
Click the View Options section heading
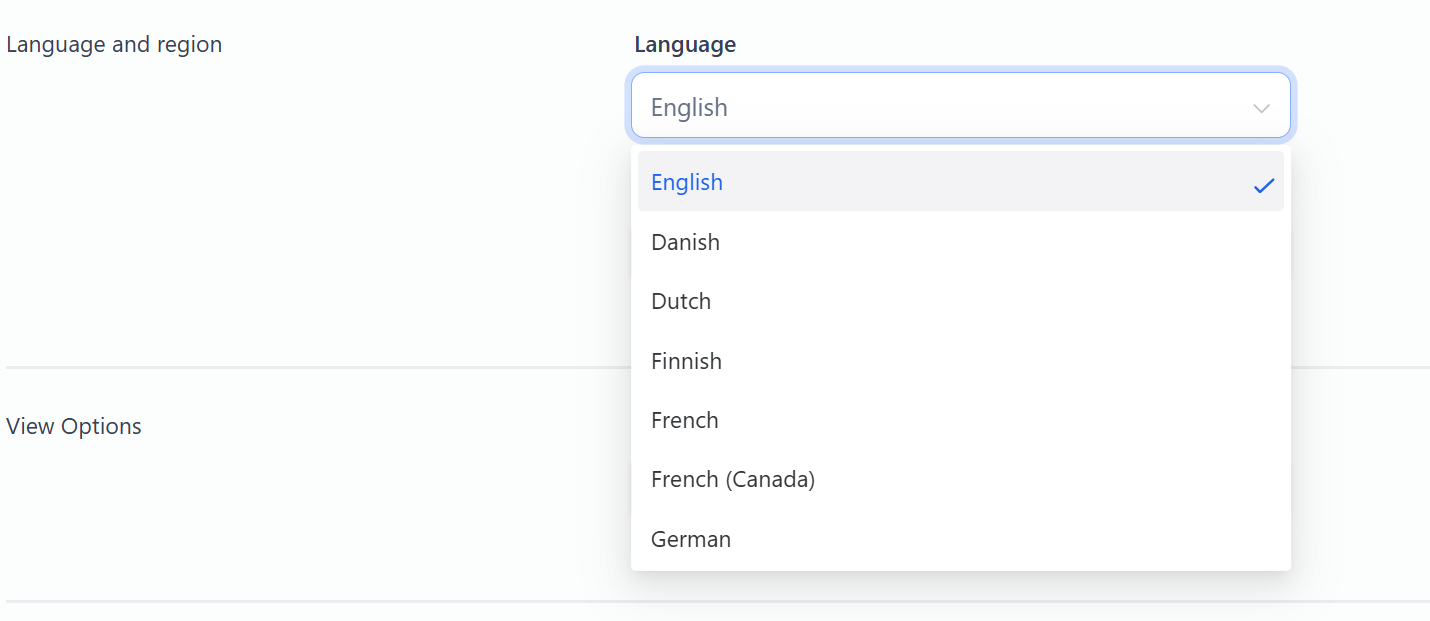click(73, 425)
